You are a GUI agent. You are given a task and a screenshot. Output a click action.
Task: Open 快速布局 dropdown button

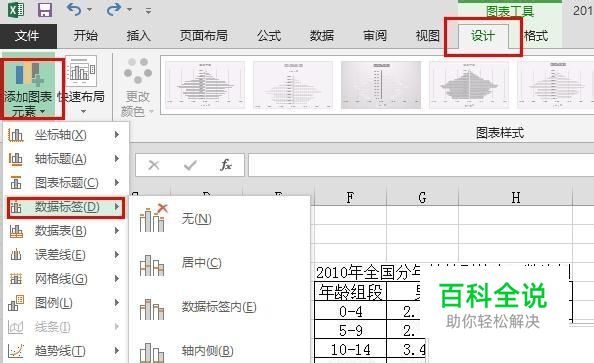(81, 85)
